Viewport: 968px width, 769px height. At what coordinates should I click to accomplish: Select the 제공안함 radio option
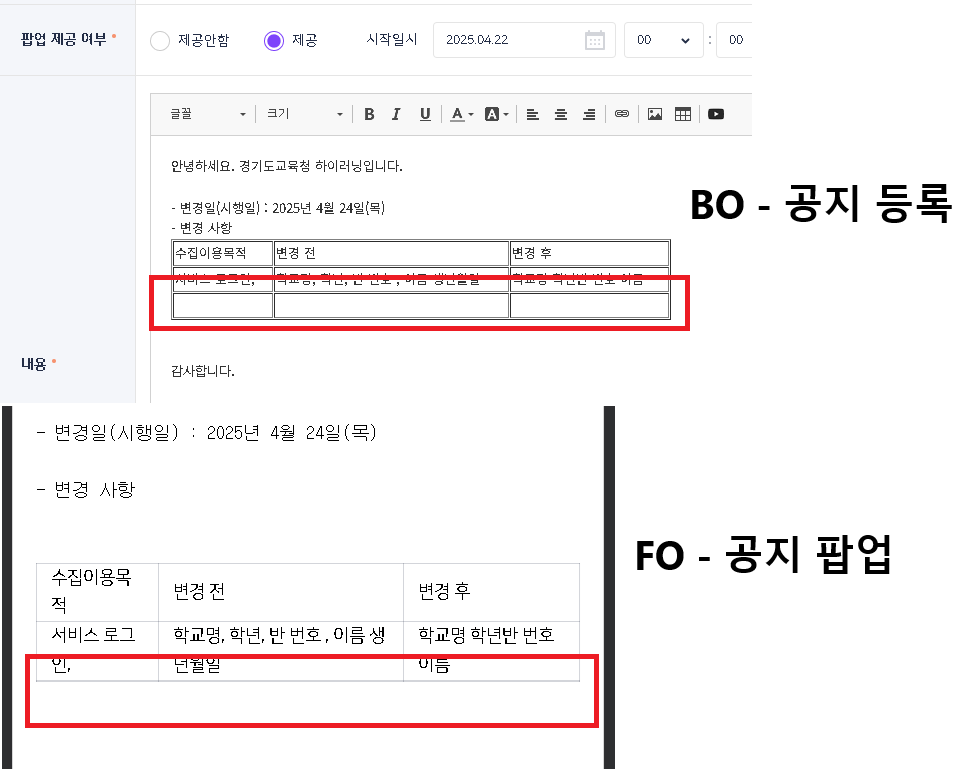(x=160, y=41)
